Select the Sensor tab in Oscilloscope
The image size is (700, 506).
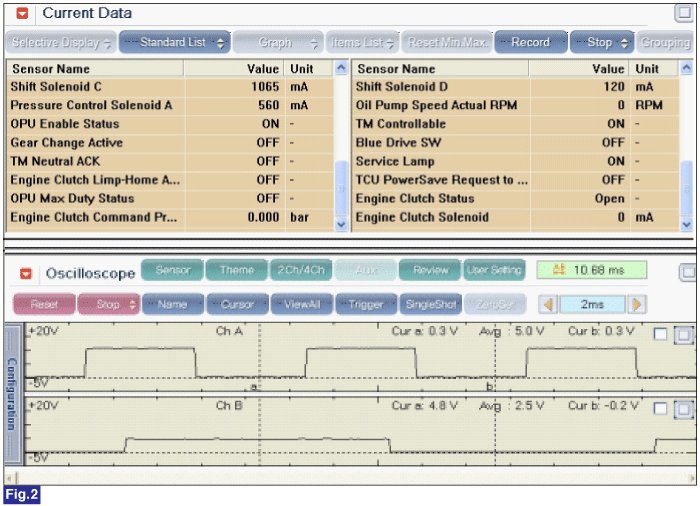[x=173, y=270]
